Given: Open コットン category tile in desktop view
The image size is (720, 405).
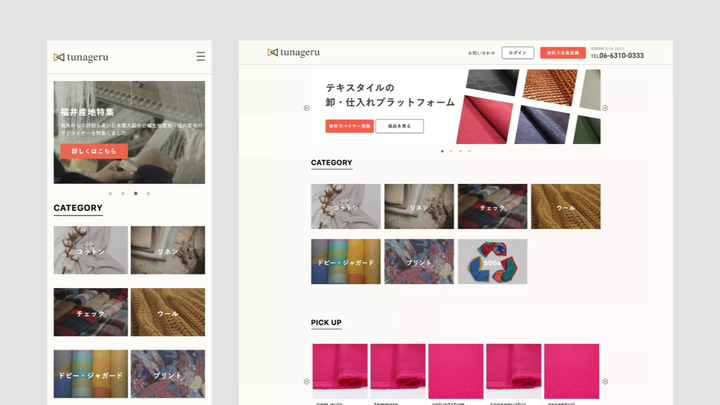Looking at the screenshot, I should coord(346,207).
